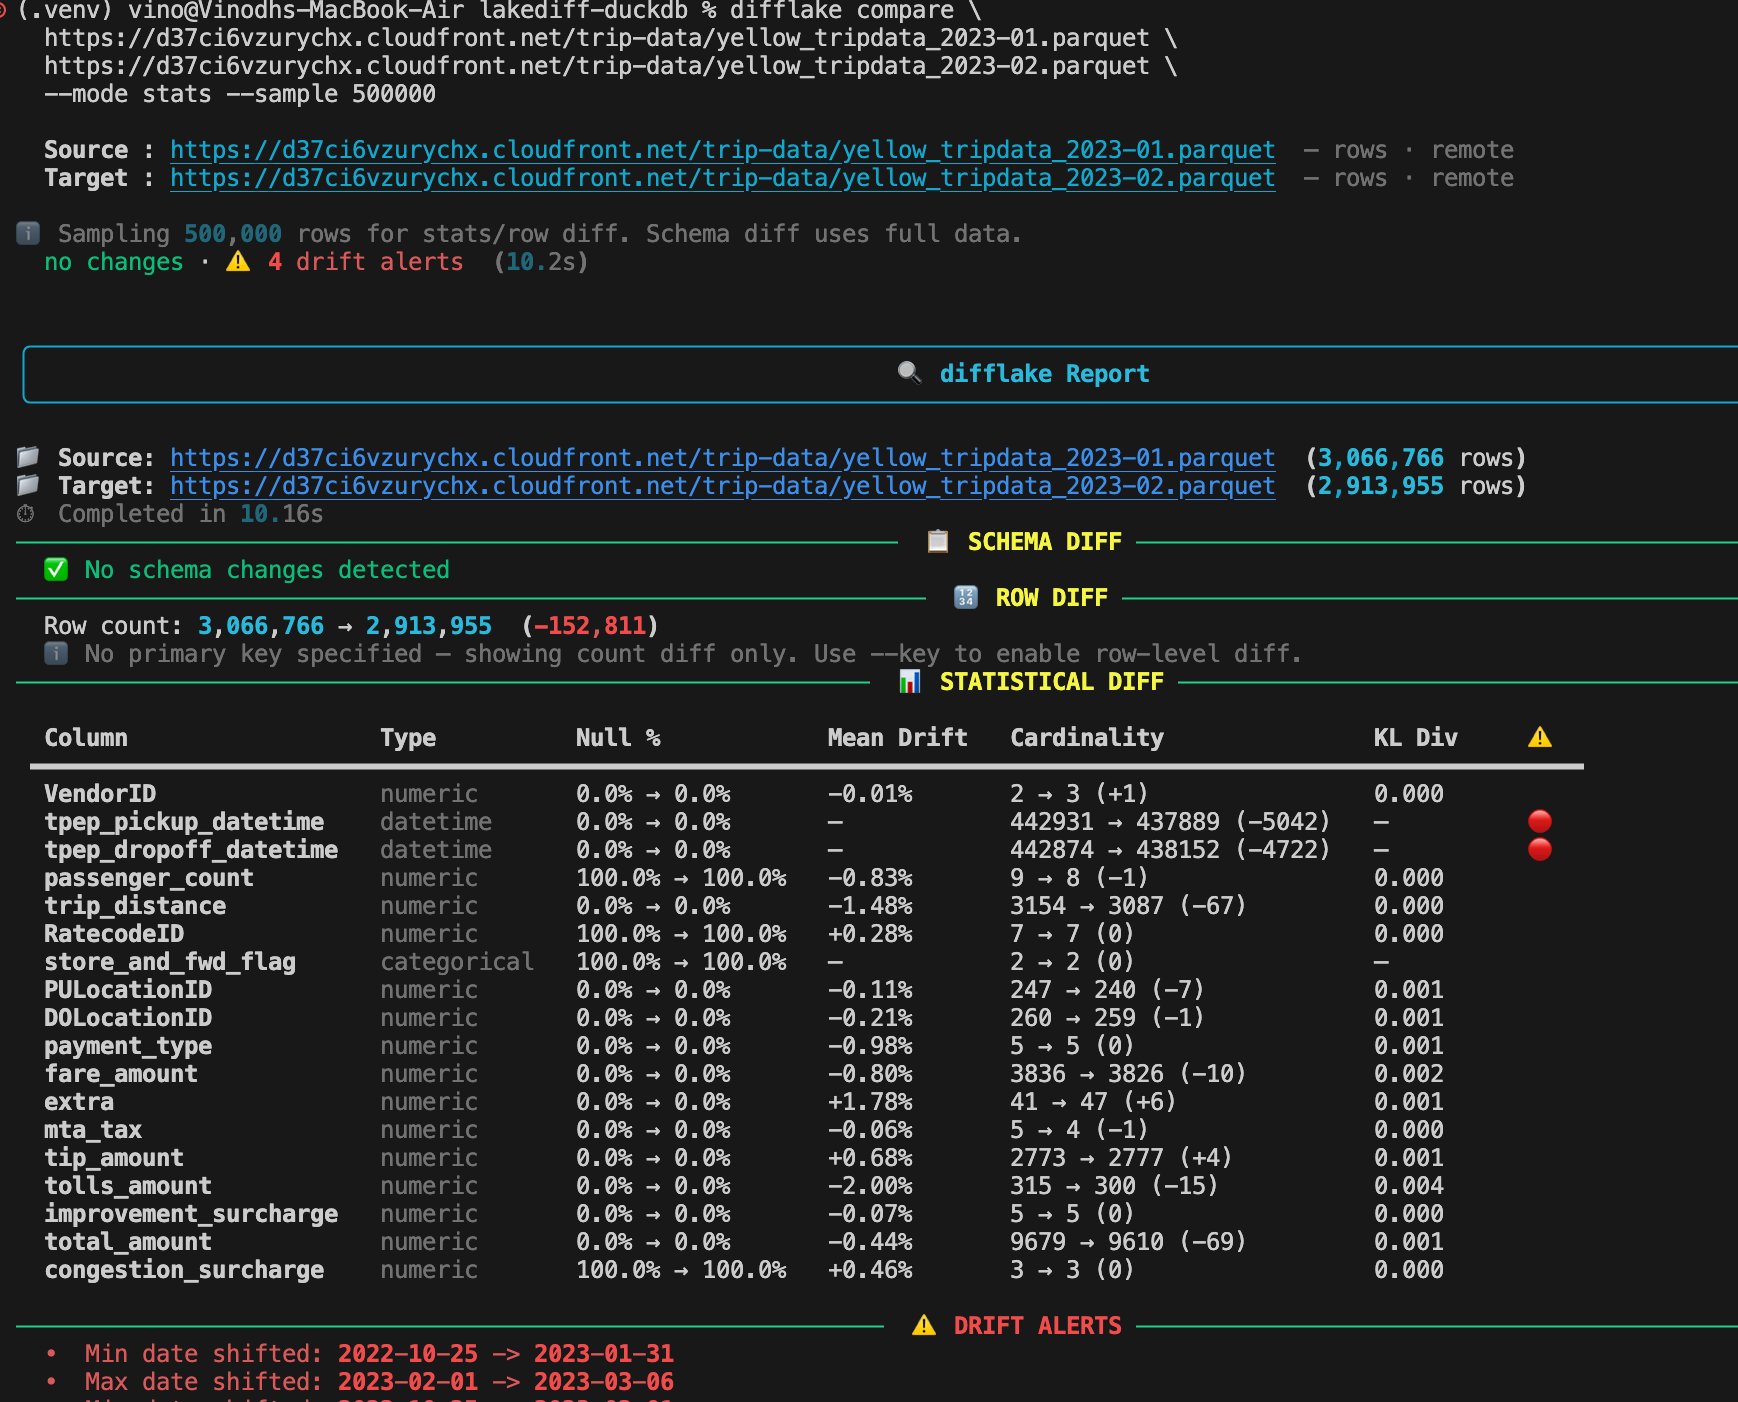Viewport: 1738px width, 1402px height.
Task: Open the first Source 2023-01 parquet link
Action: [x=723, y=150]
